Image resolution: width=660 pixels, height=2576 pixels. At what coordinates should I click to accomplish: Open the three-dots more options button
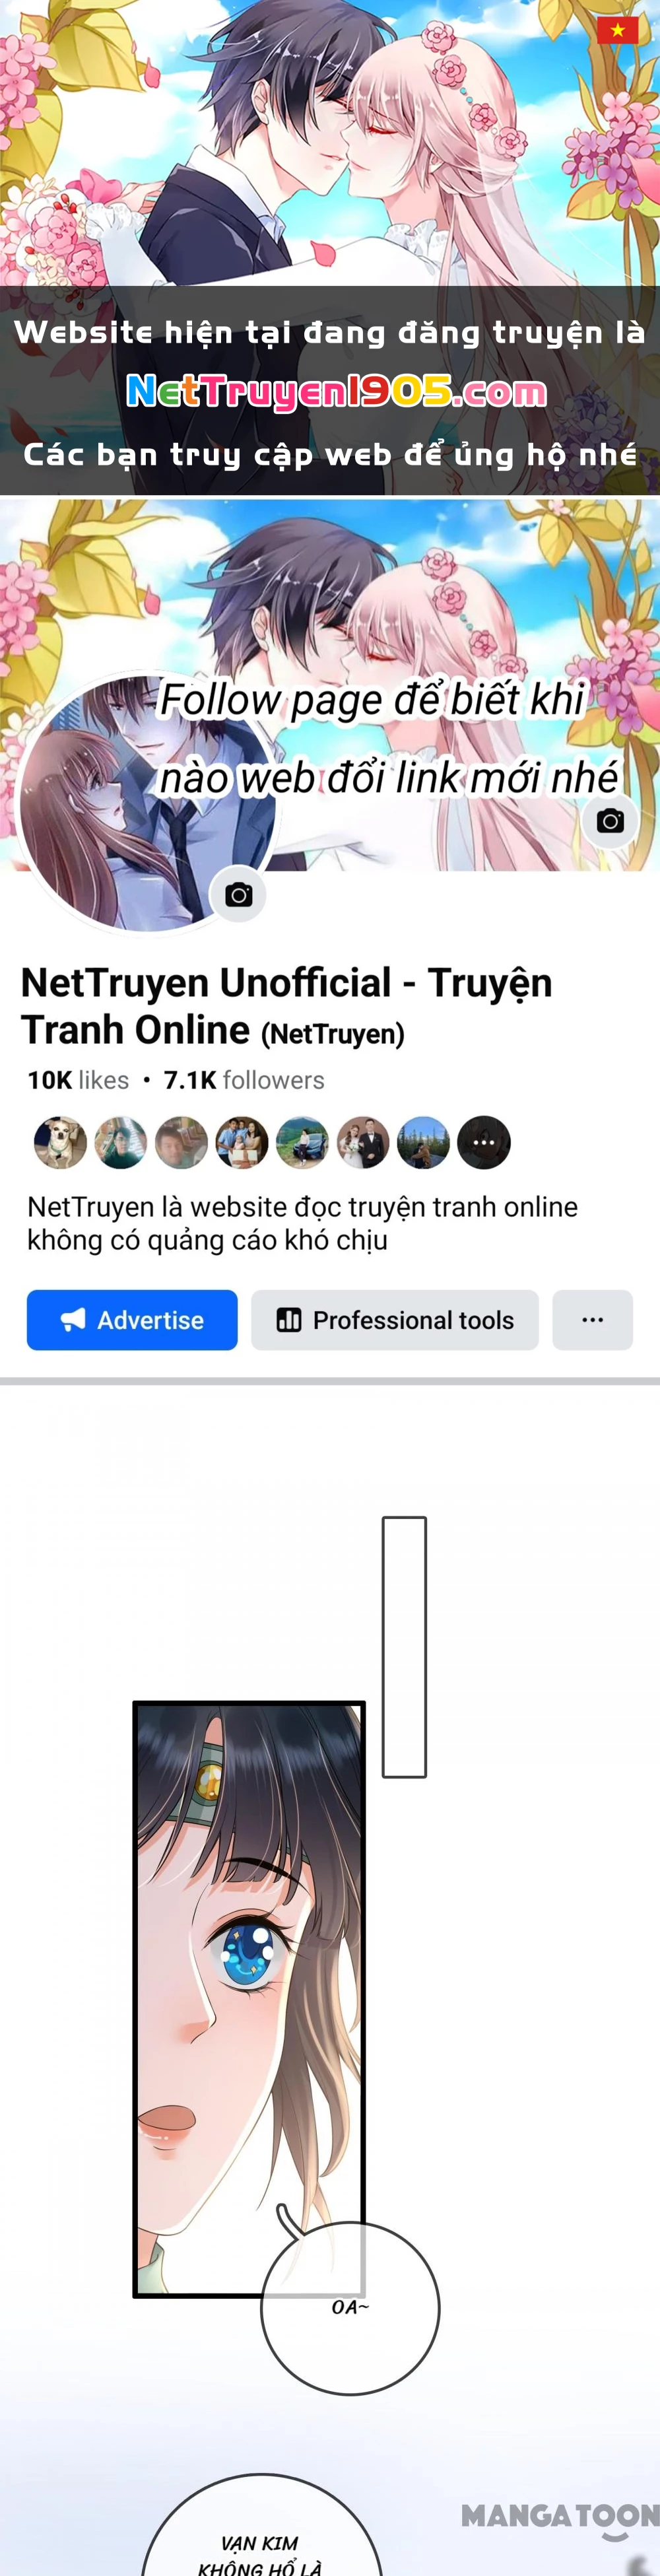[593, 1320]
